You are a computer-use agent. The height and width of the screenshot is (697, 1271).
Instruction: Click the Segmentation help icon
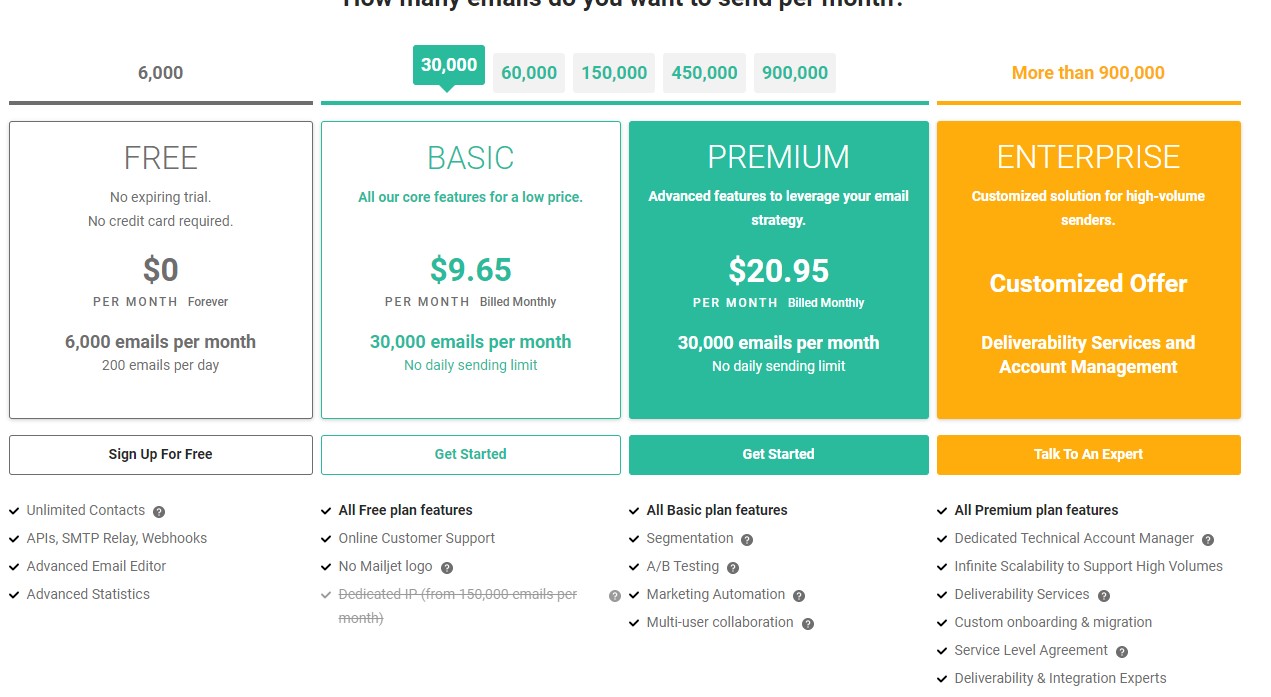(747, 539)
